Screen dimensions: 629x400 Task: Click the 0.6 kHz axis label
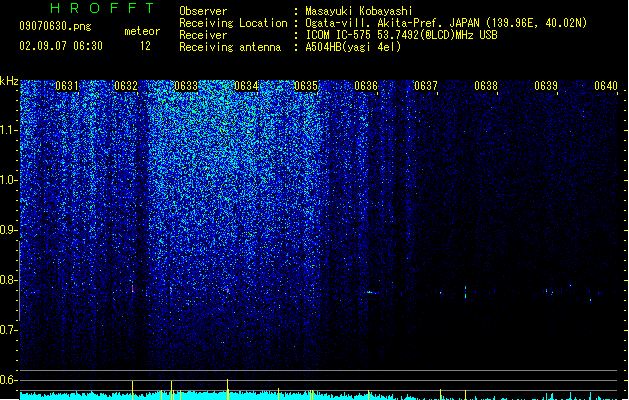8,380
